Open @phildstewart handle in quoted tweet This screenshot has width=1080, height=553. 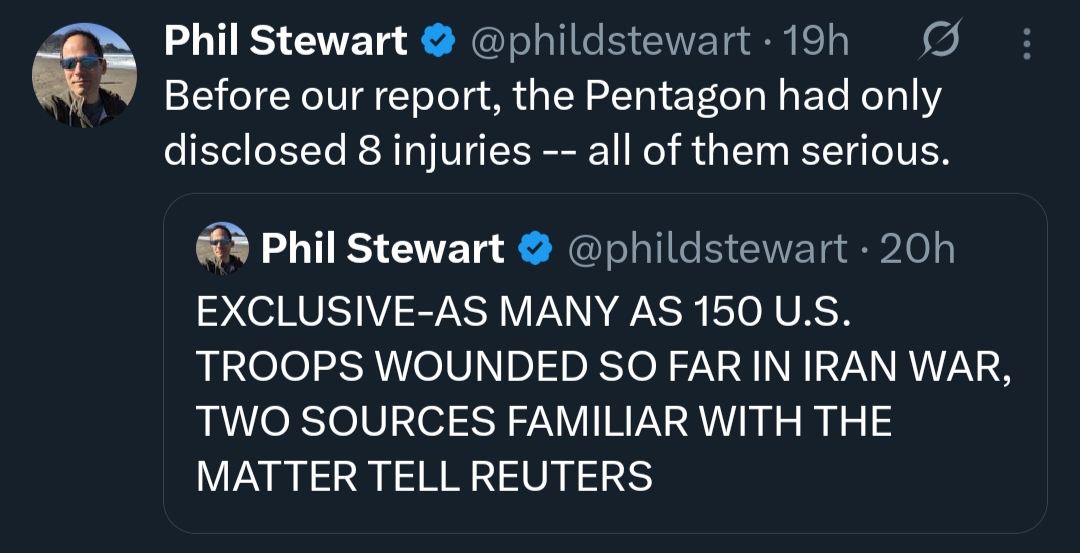point(708,248)
